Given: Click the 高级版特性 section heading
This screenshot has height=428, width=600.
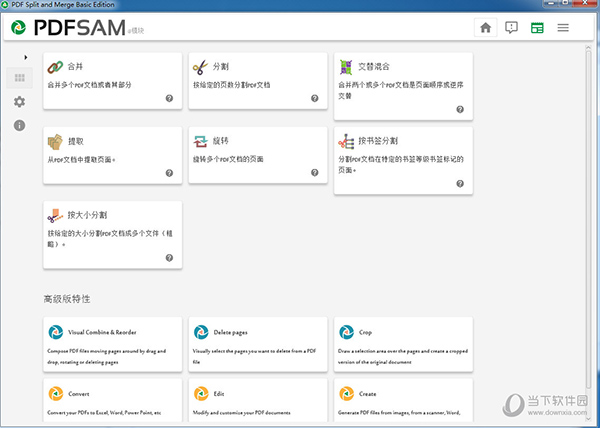Looking at the screenshot, I should 67,299.
